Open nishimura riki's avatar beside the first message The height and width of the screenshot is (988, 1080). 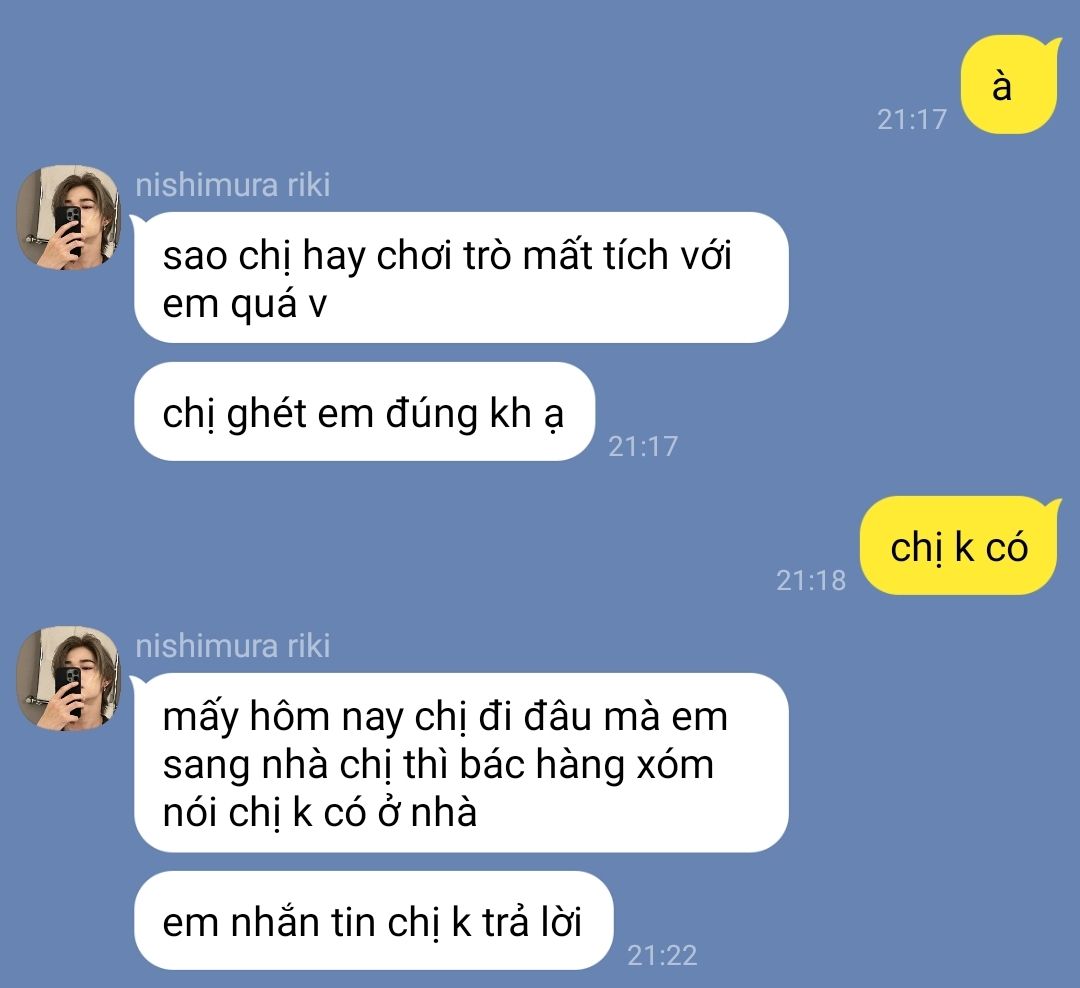click(68, 217)
